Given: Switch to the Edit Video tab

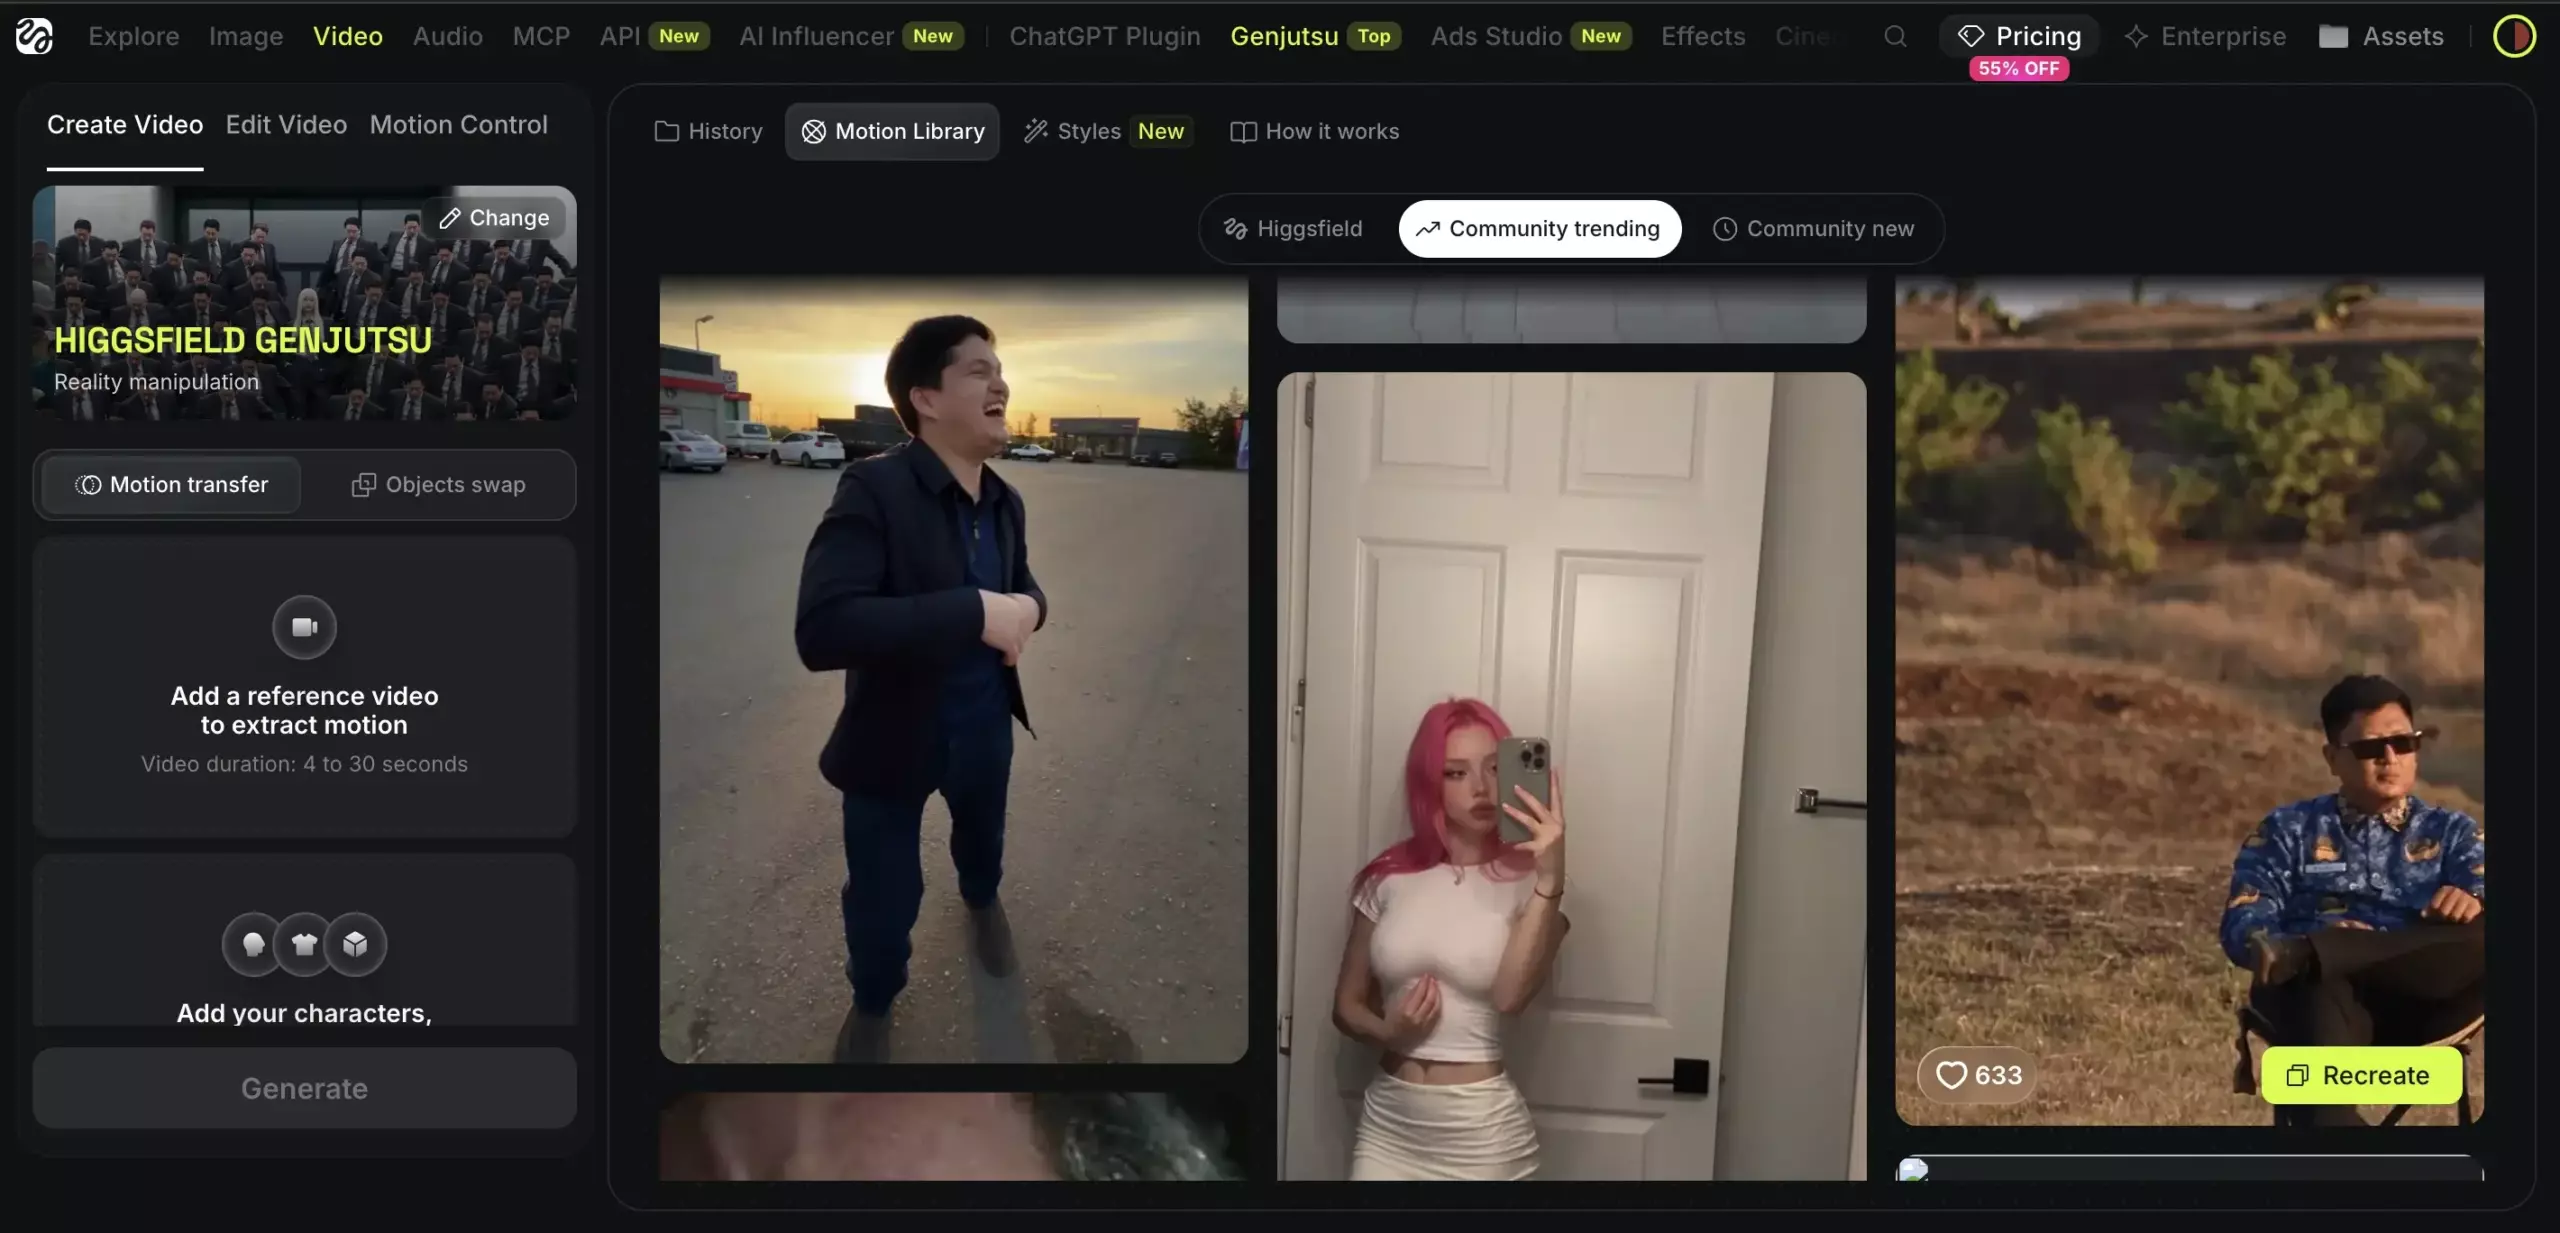Looking at the screenshot, I should click(286, 124).
